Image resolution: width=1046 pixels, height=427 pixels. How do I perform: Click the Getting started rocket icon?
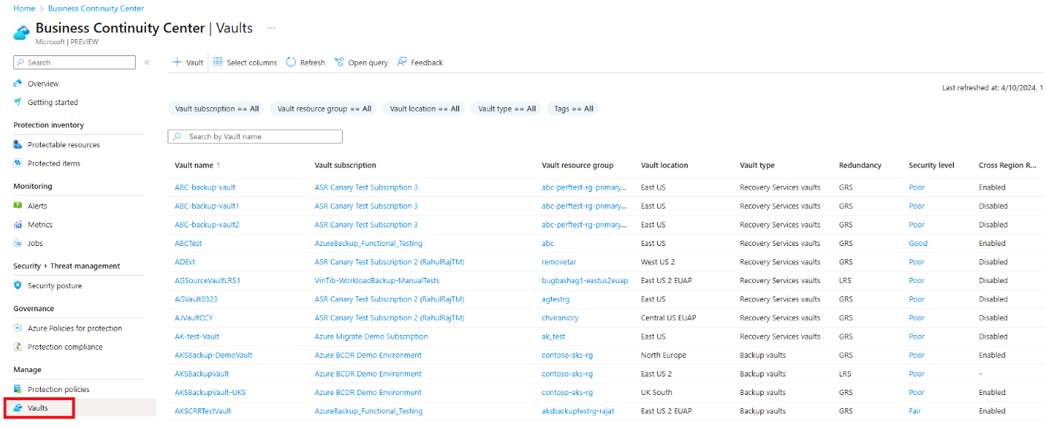18,102
